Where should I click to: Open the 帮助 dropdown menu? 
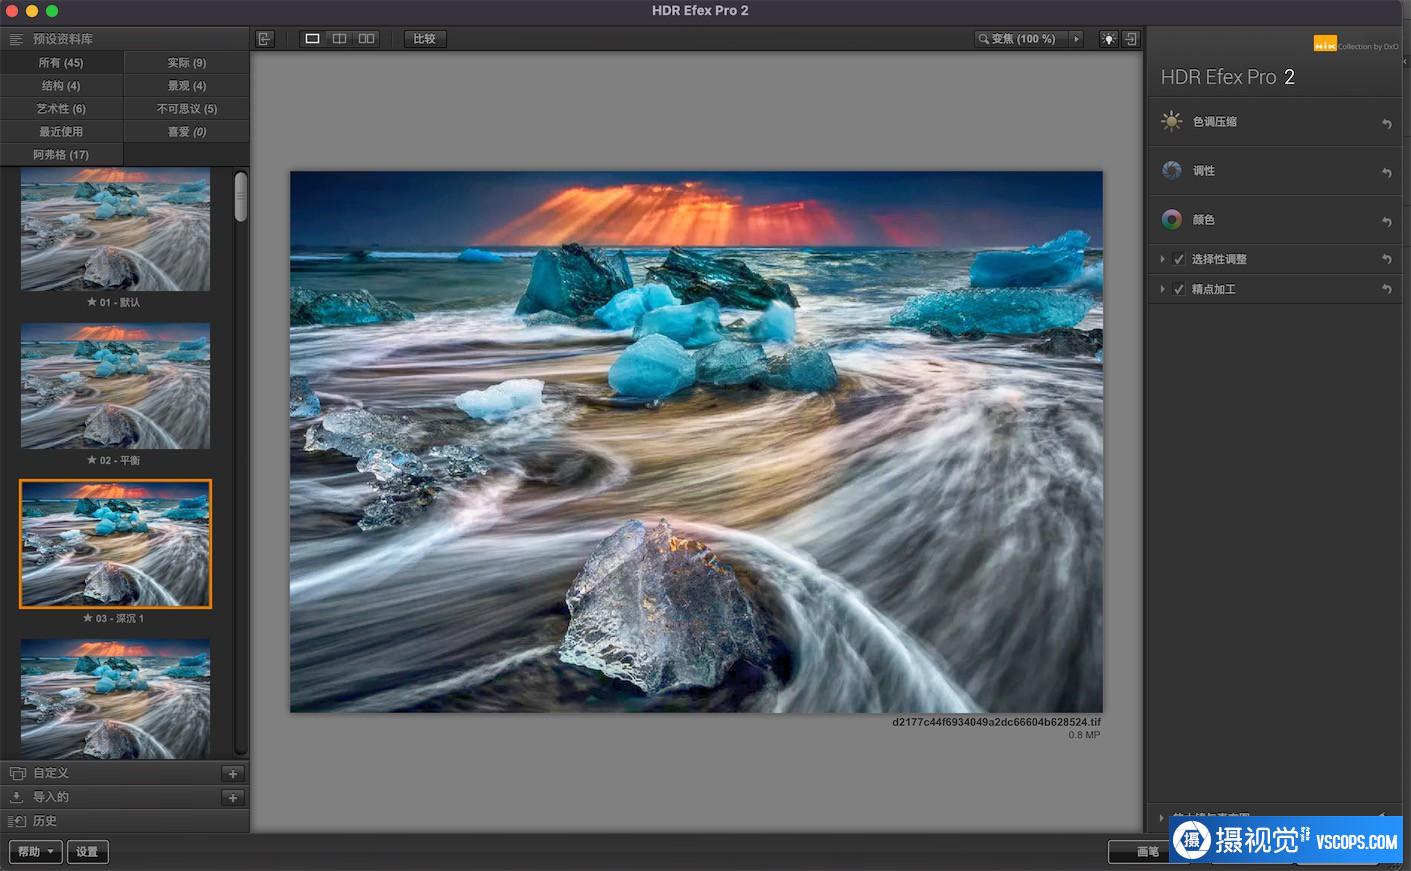36,852
